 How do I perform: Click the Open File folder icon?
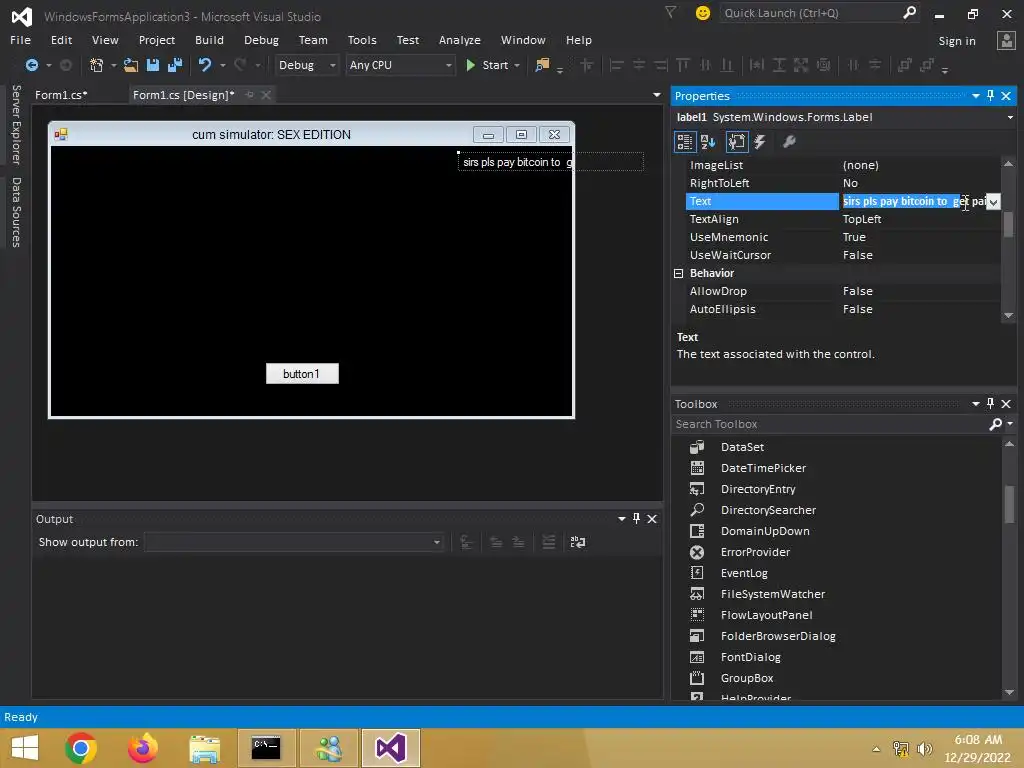point(131,65)
